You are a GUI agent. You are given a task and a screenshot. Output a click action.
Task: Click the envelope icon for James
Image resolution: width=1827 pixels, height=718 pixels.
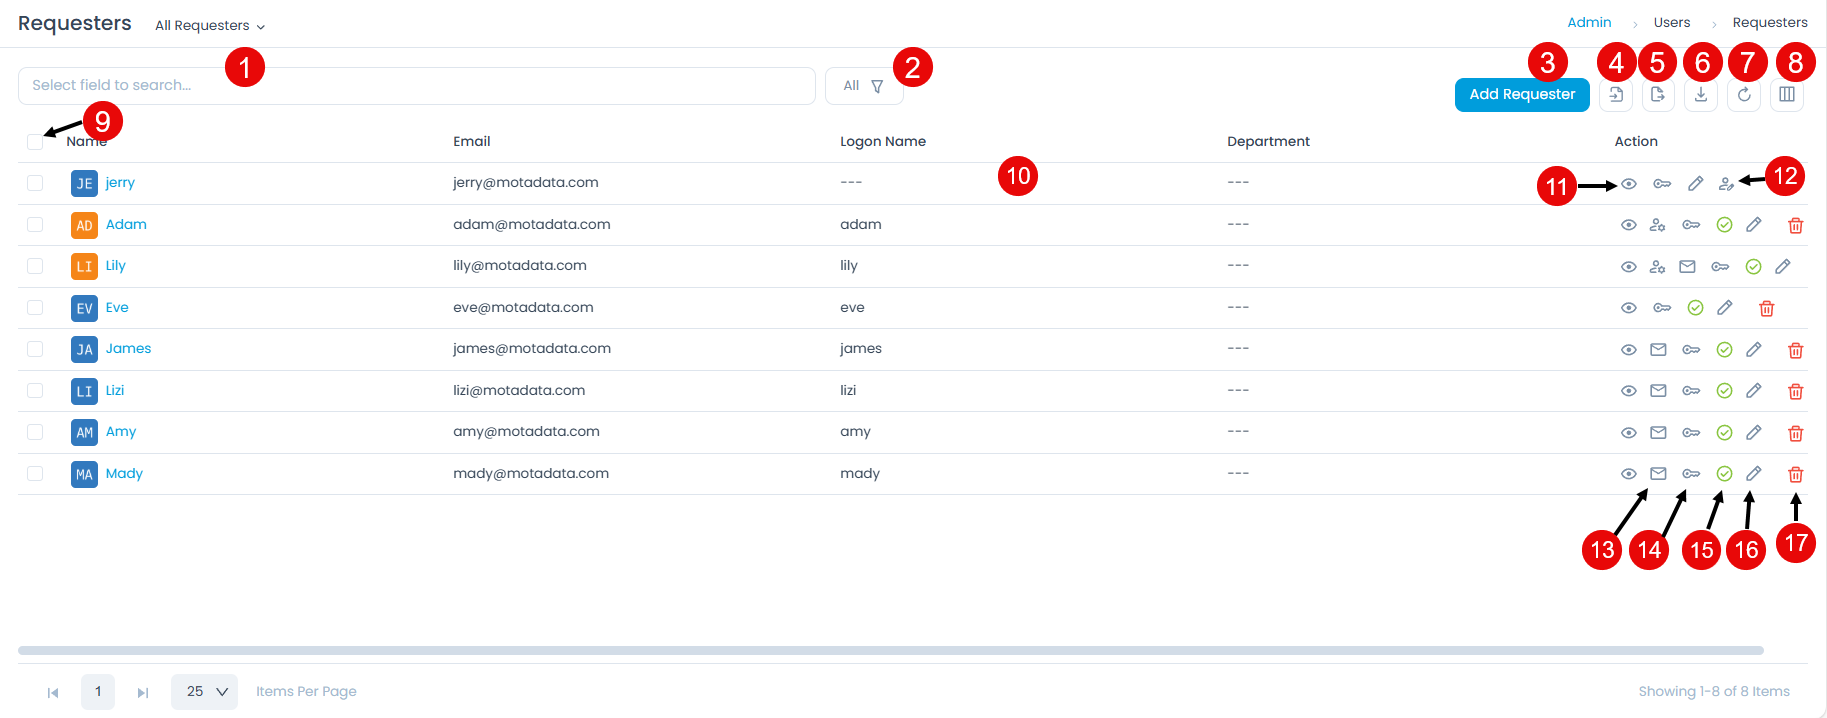pos(1658,350)
